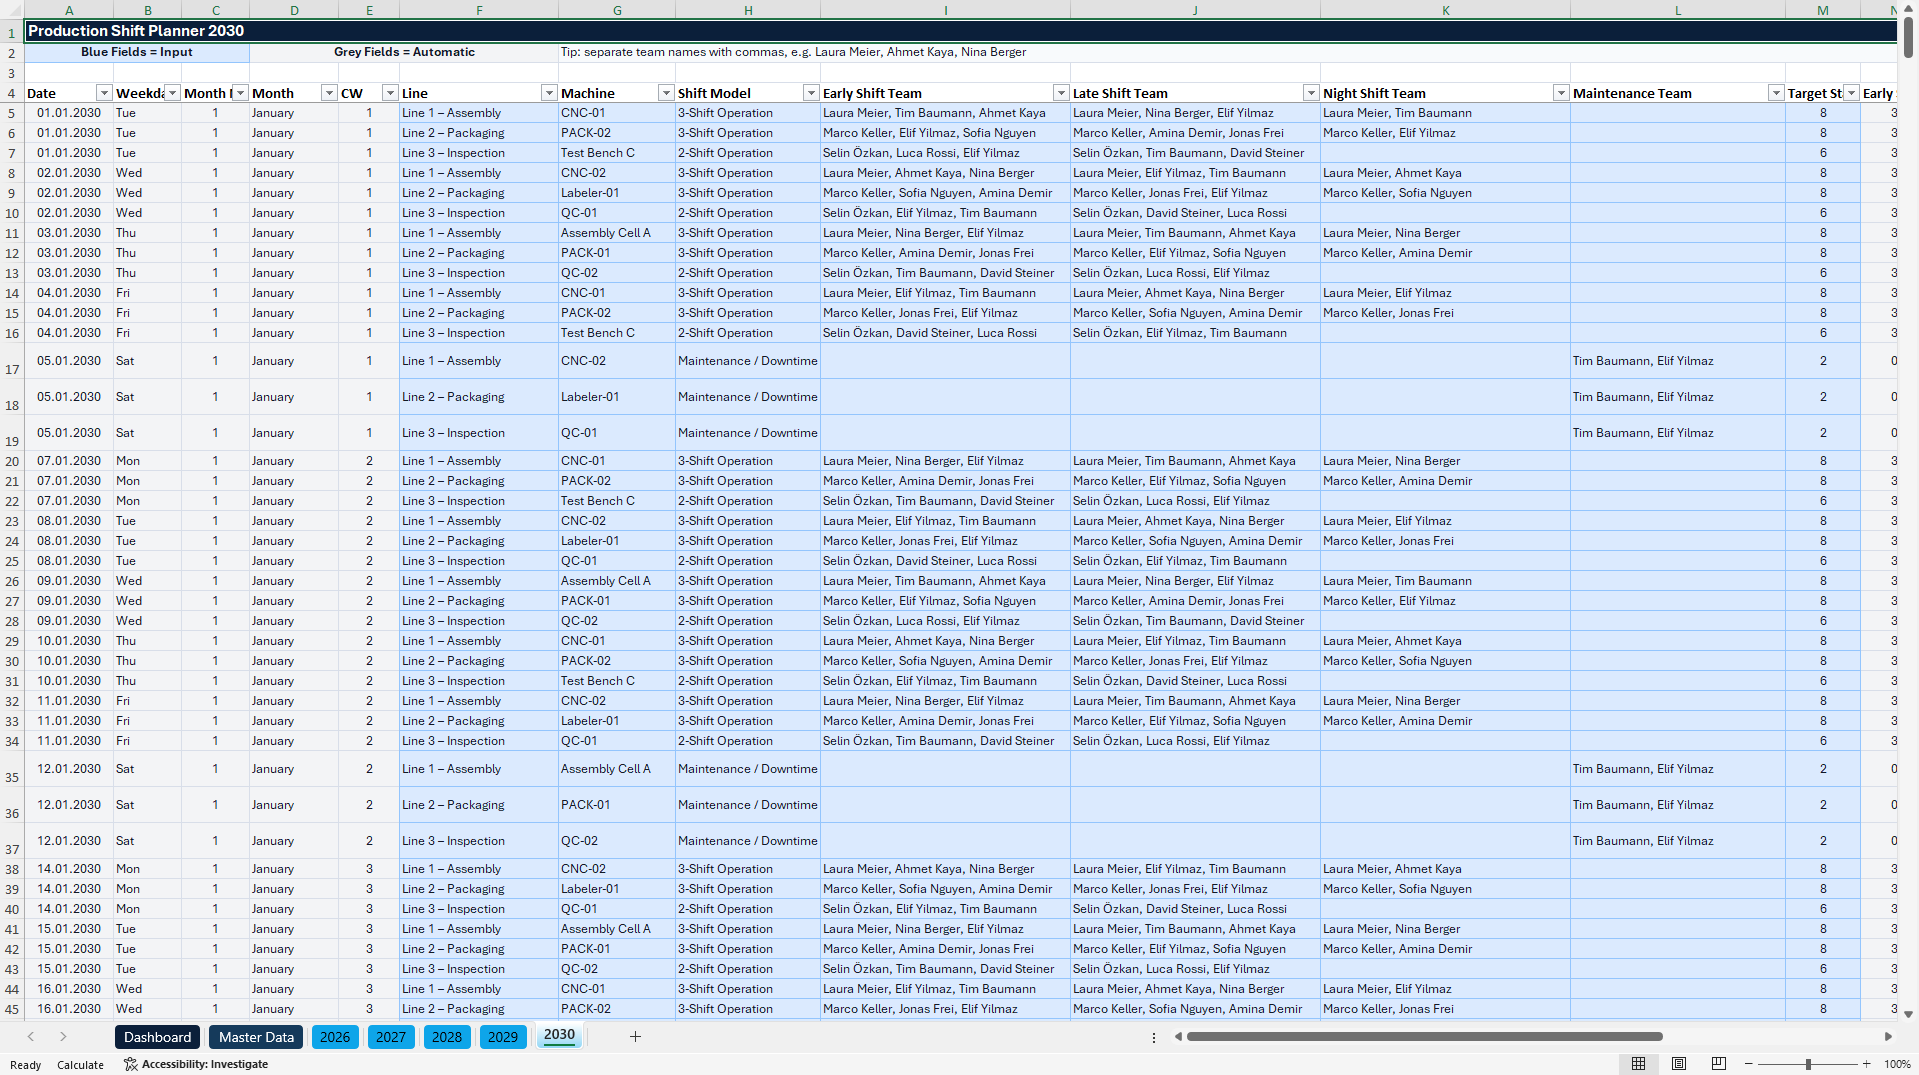The height and width of the screenshot is (1075, 1919).
Task: Open the CW column filter dropdown
Action: 390,93
